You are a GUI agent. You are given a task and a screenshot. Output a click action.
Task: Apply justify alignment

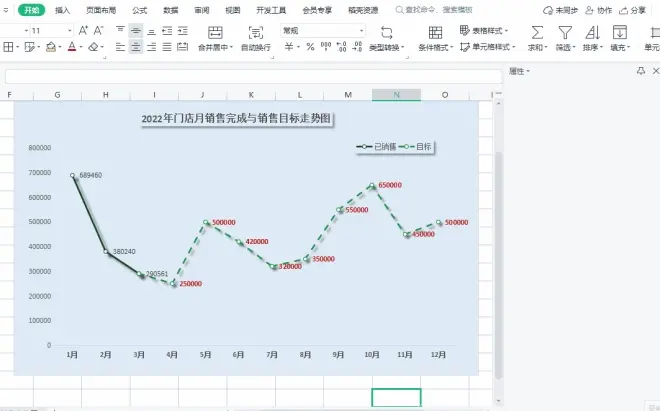pyautogui.click(x=167, y=47)
